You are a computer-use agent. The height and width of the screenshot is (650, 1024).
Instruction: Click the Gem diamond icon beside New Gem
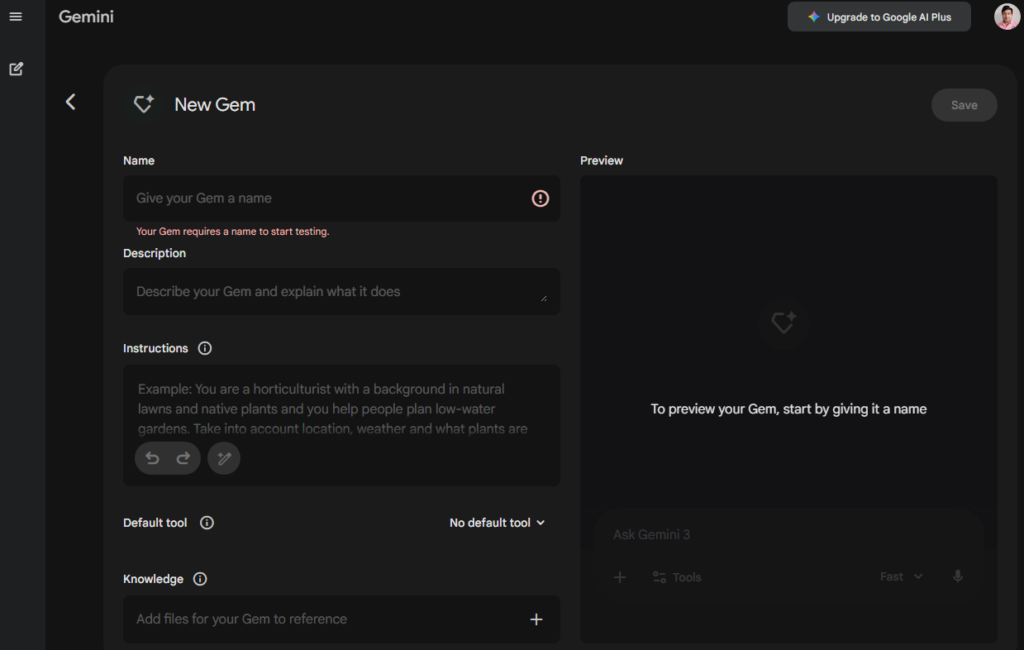click(x=143, y=103)
